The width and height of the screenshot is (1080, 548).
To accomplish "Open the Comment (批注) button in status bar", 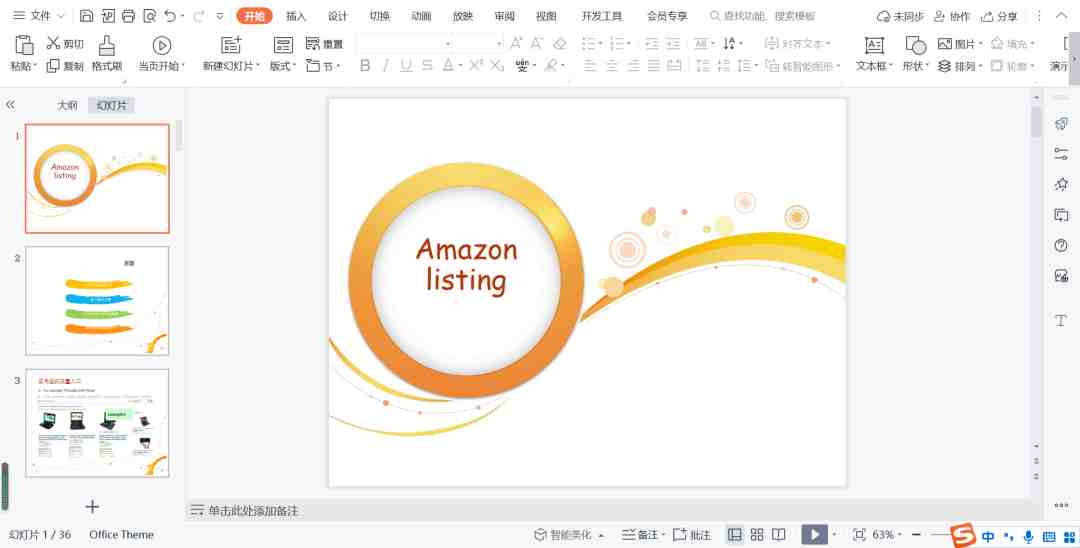I will pos(692,535).
